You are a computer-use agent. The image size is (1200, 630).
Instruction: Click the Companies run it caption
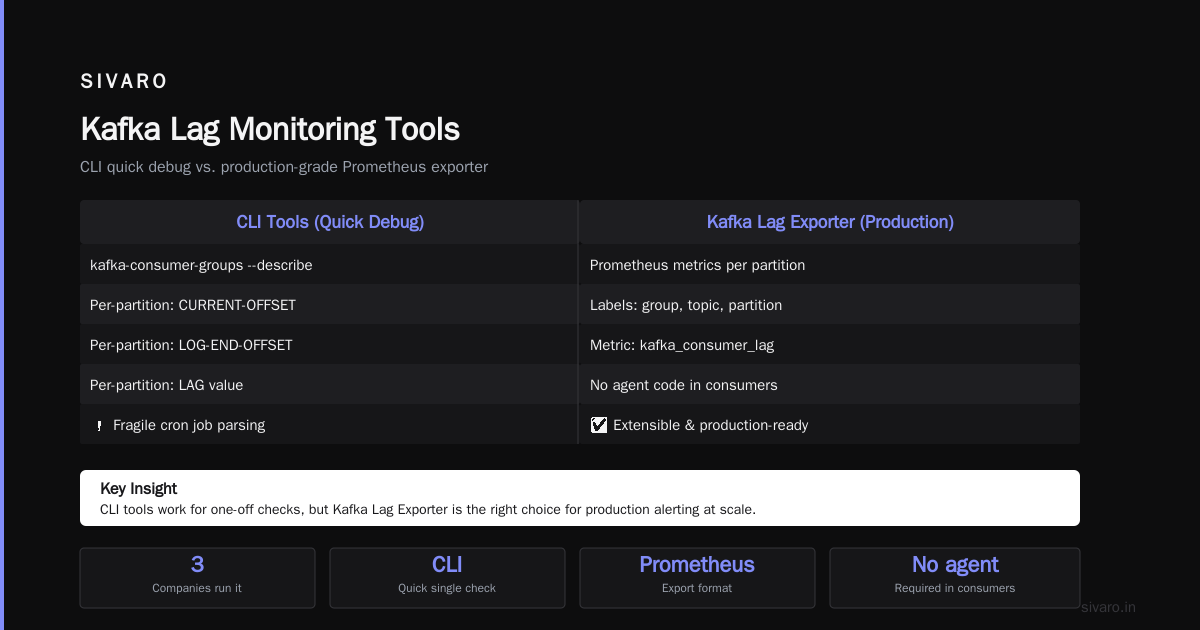[x=197, y=588]
